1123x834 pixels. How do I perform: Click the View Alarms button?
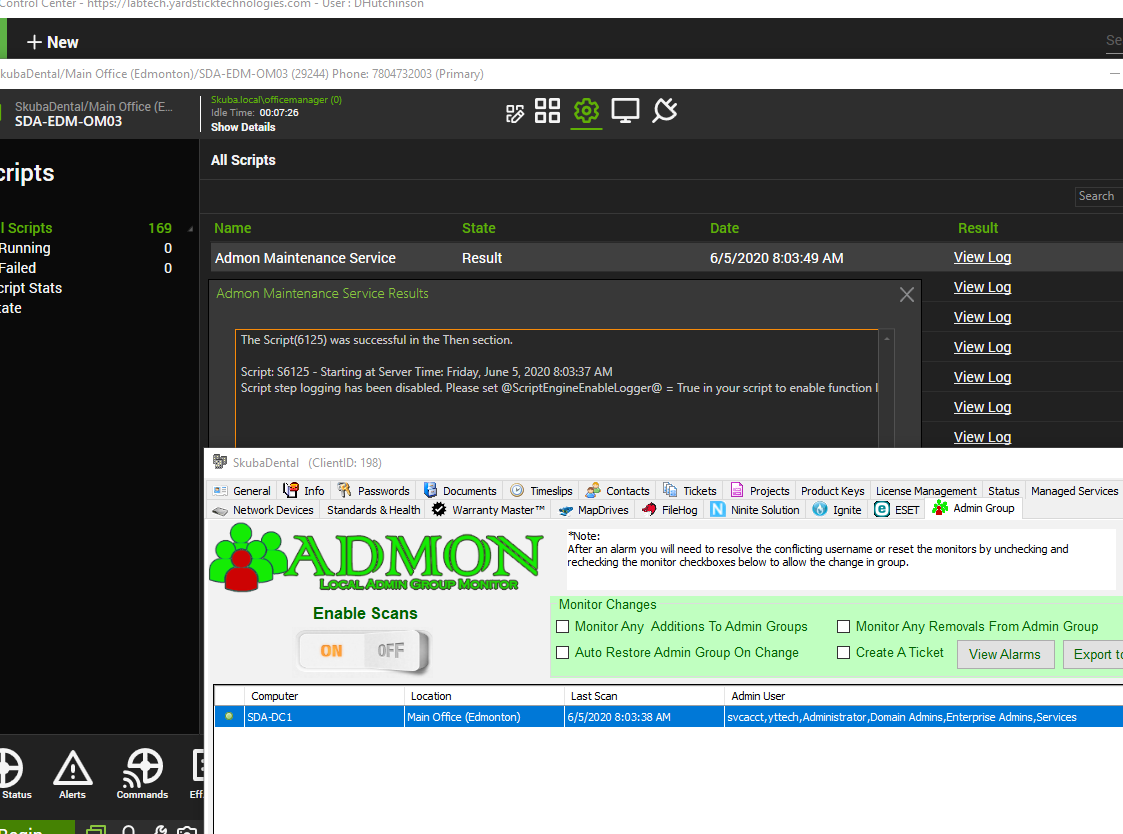[x=1005, y=654]
